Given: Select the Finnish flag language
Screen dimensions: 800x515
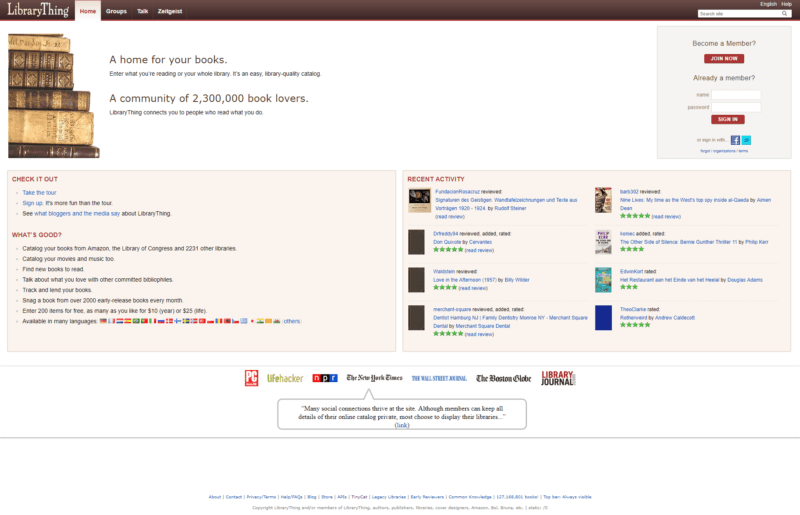Looking at the screenshot, I should point(178,321).
